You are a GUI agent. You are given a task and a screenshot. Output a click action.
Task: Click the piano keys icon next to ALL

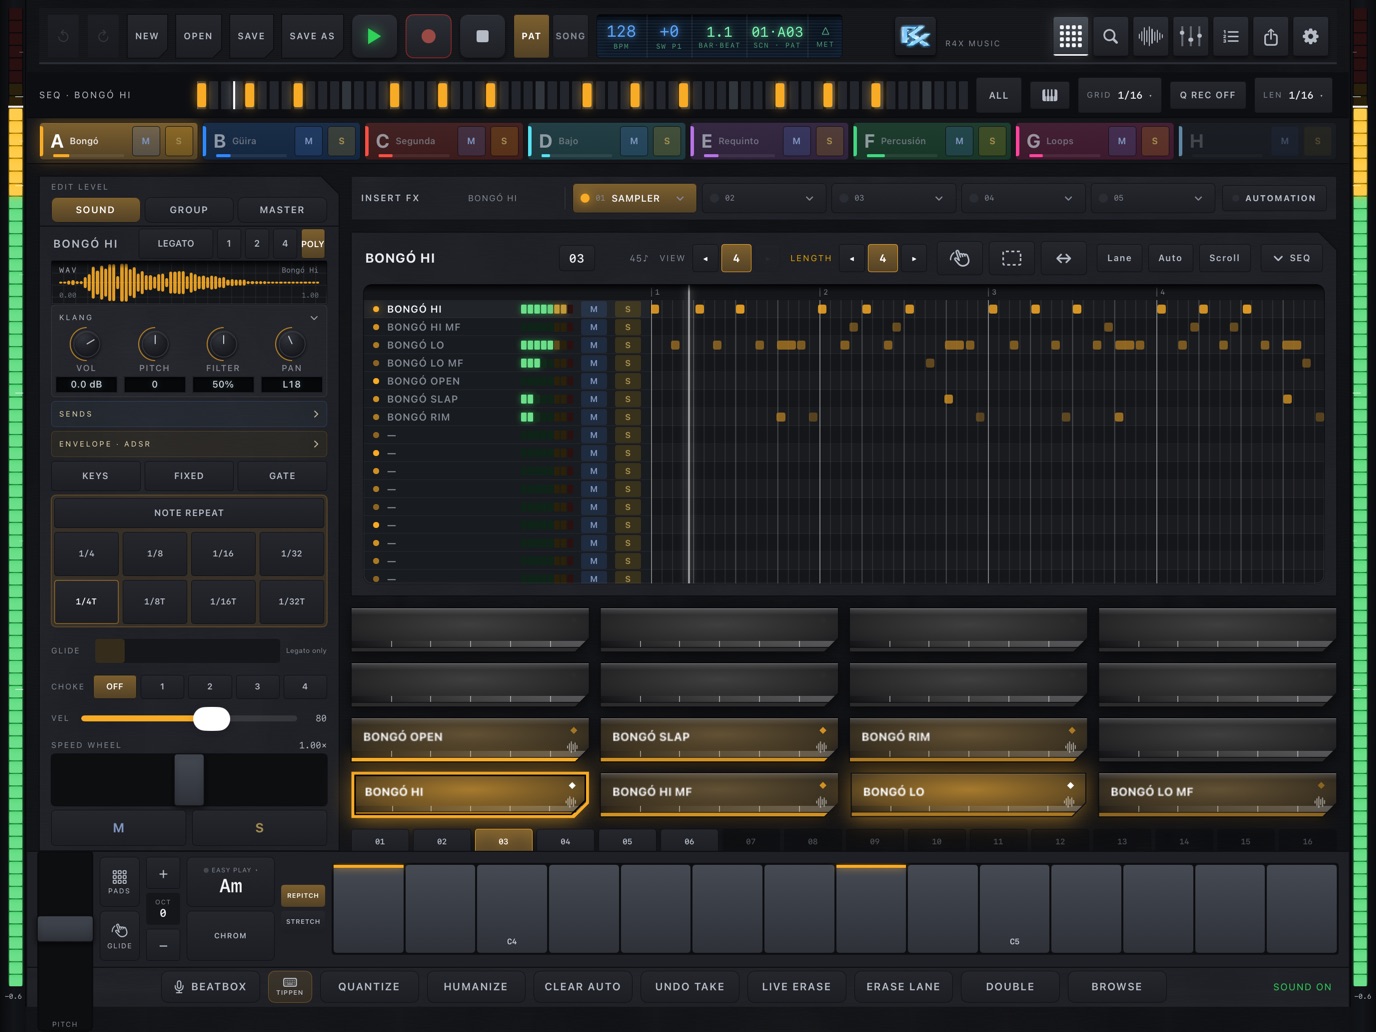point(1050,95)
